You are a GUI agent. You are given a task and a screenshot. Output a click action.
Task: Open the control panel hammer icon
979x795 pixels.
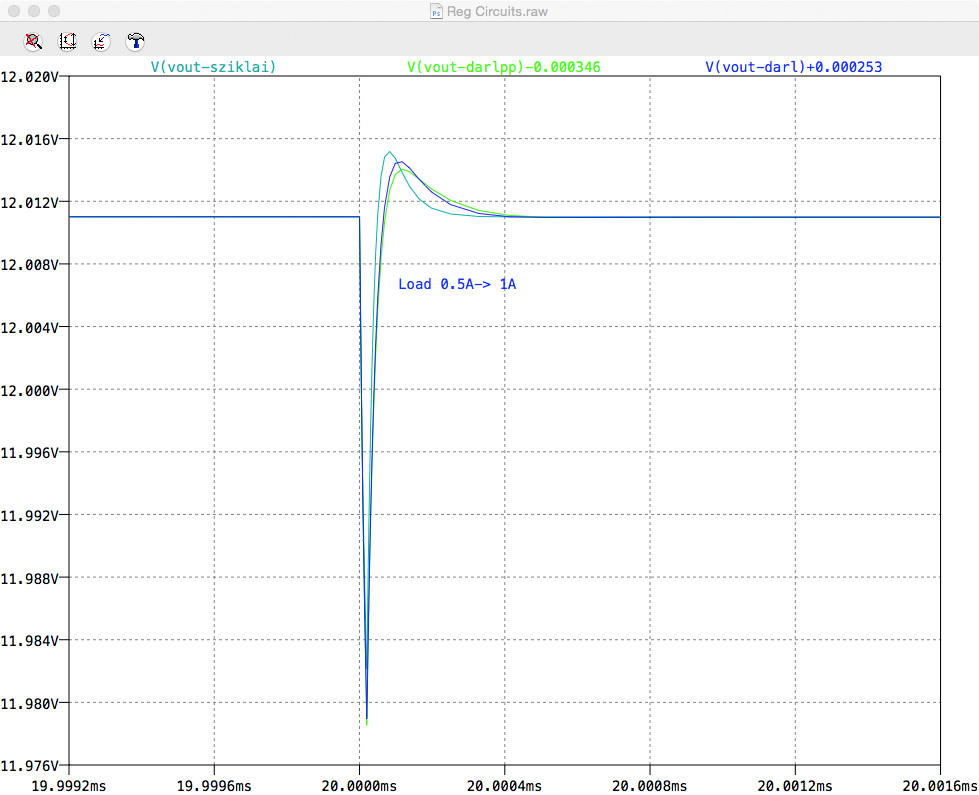tap(135, 42)
